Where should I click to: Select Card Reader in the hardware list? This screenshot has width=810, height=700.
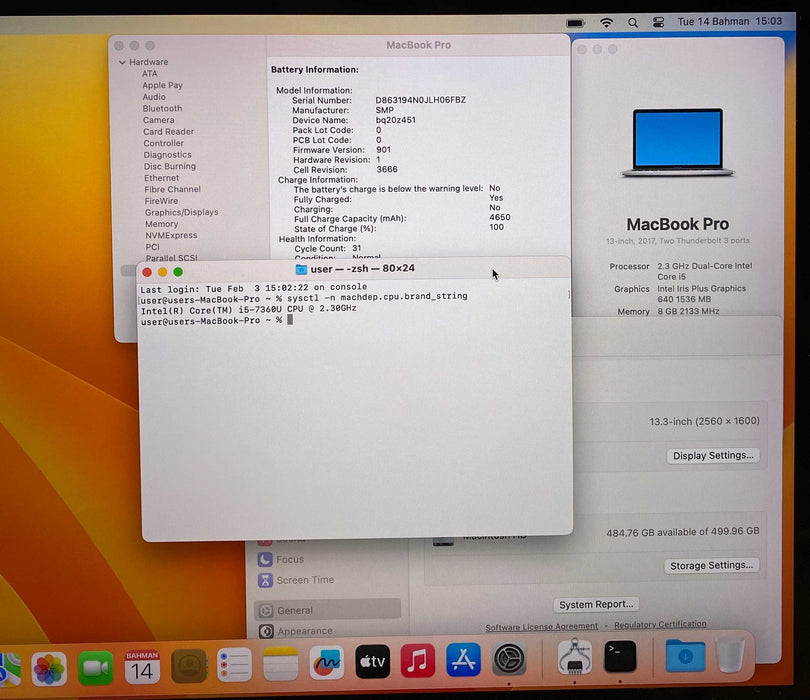(168, 132)
